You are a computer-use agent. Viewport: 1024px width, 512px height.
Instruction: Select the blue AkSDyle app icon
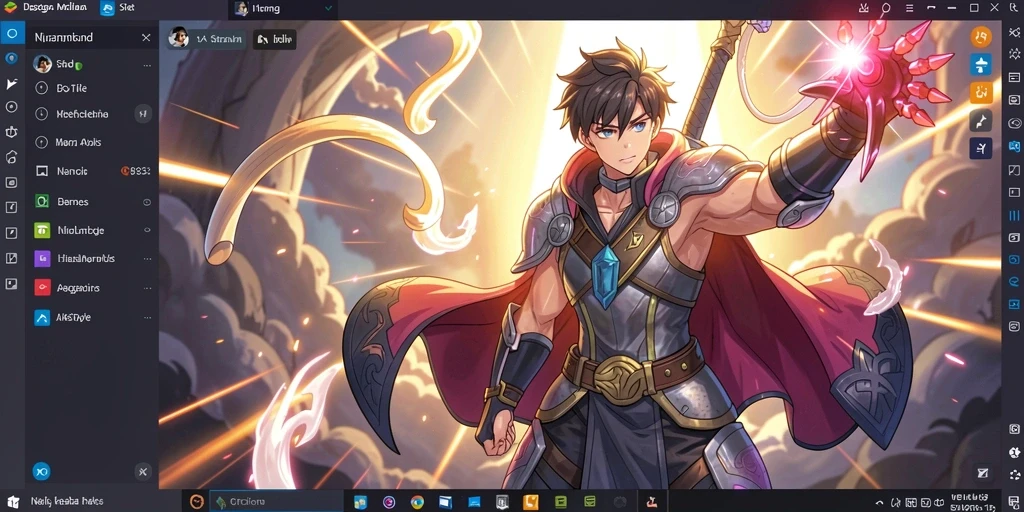(42, 317)
